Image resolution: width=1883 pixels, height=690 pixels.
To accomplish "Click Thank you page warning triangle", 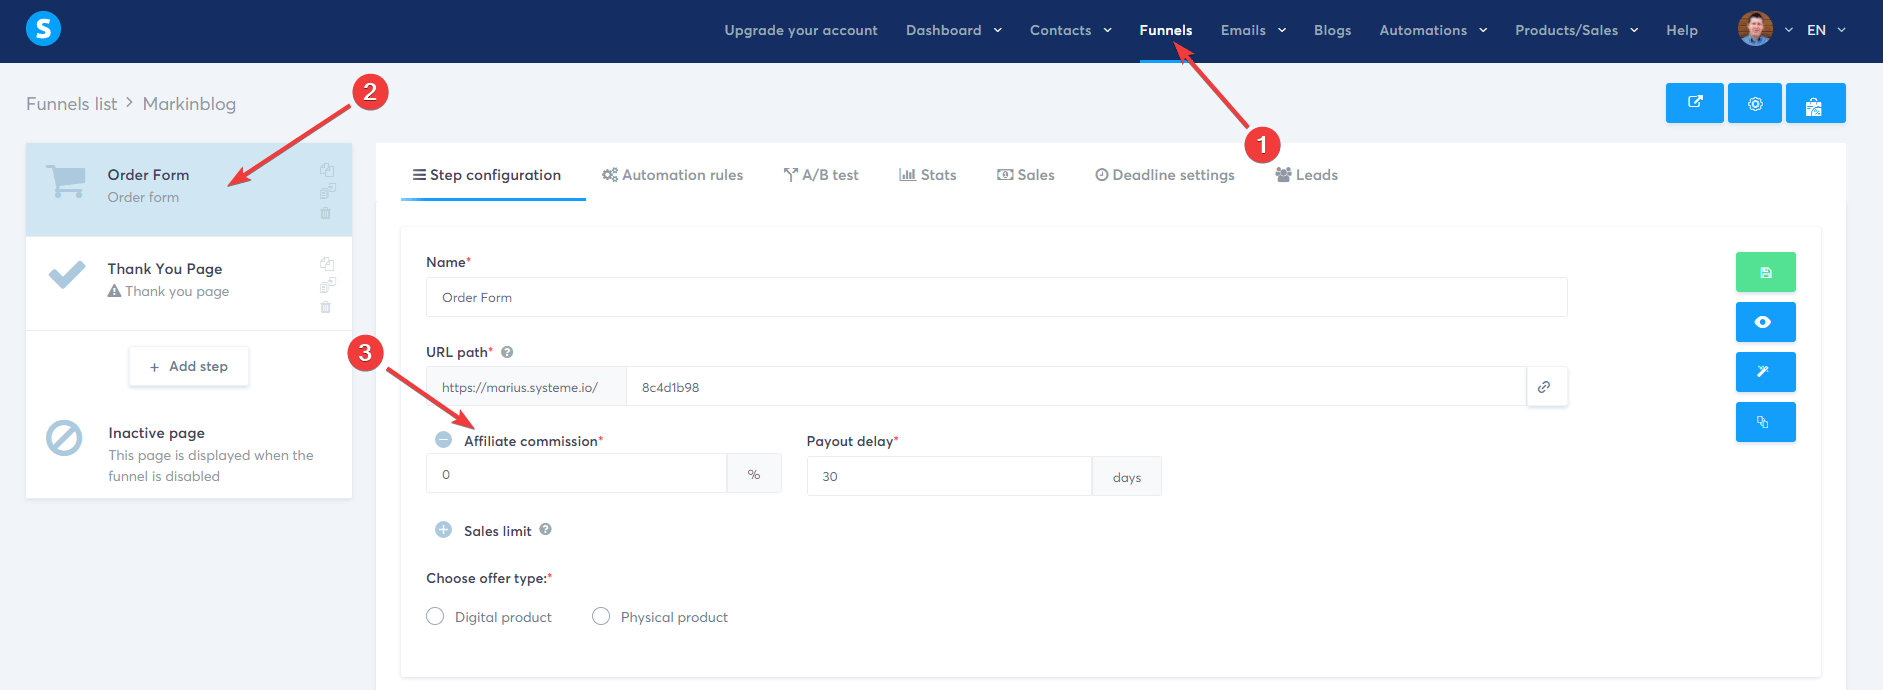I will (114, 291).
